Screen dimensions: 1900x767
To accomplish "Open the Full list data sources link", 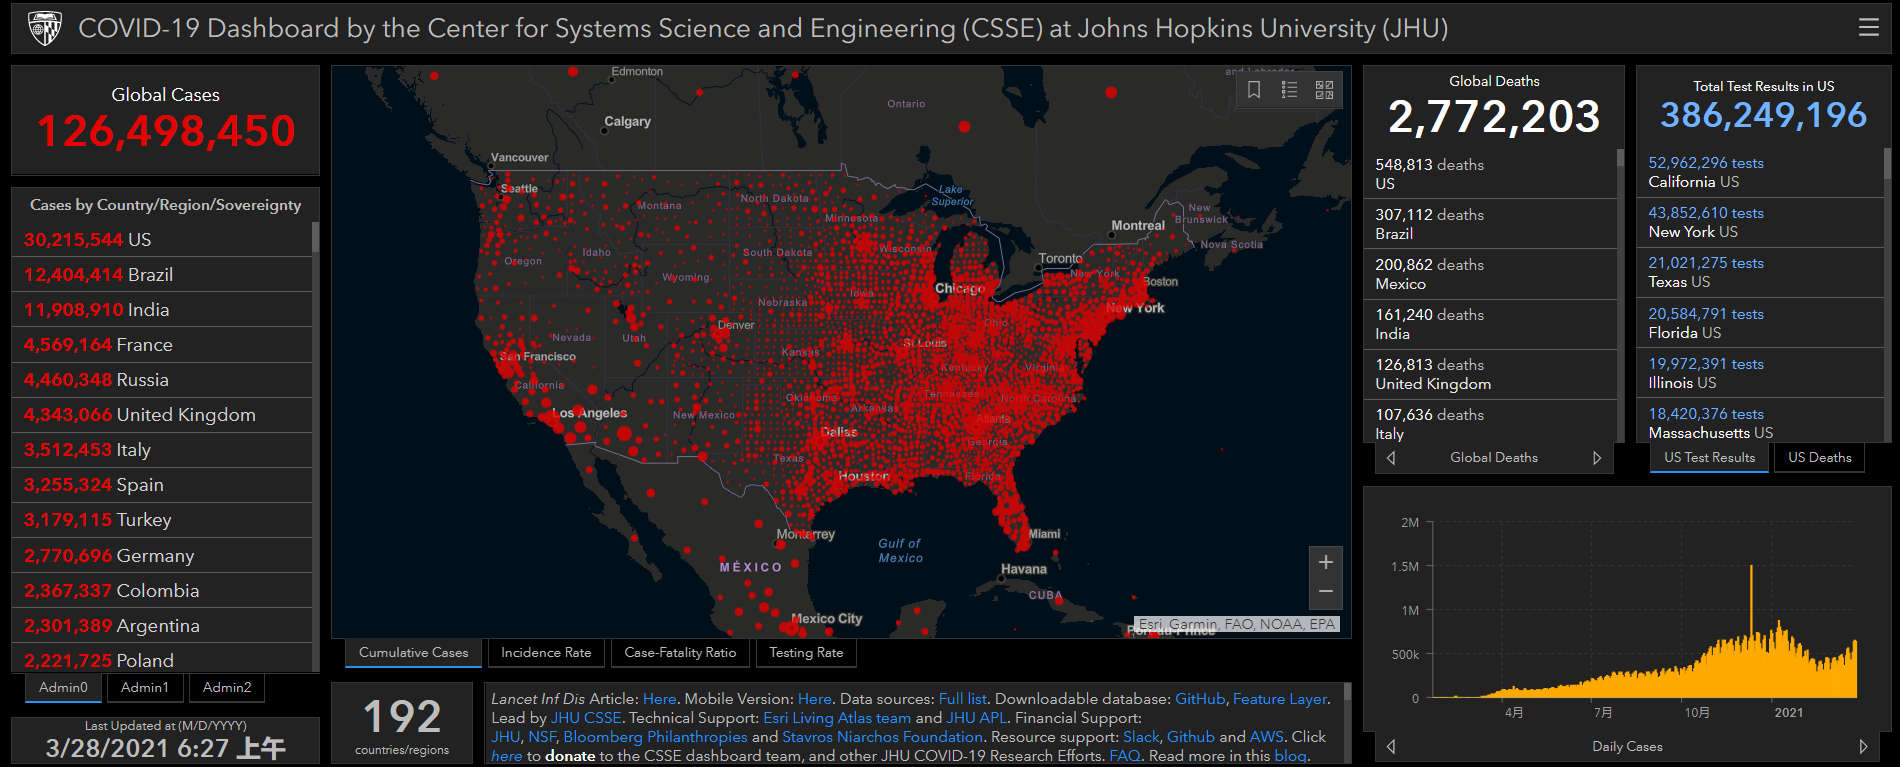I will pos(963,699).
